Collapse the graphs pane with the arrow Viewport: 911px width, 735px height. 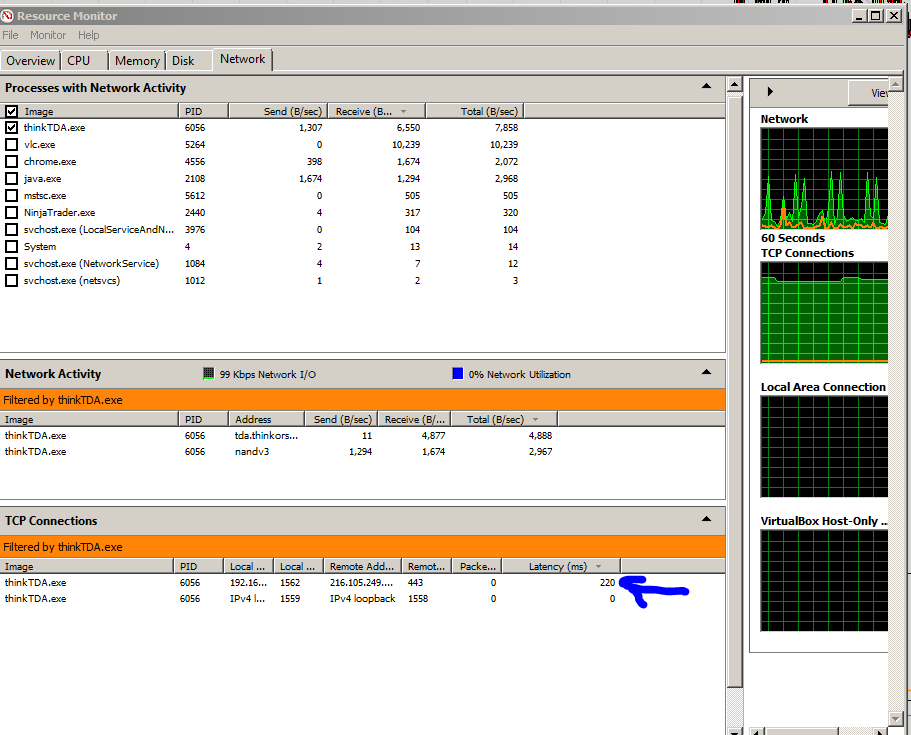[x=770, y=91]
